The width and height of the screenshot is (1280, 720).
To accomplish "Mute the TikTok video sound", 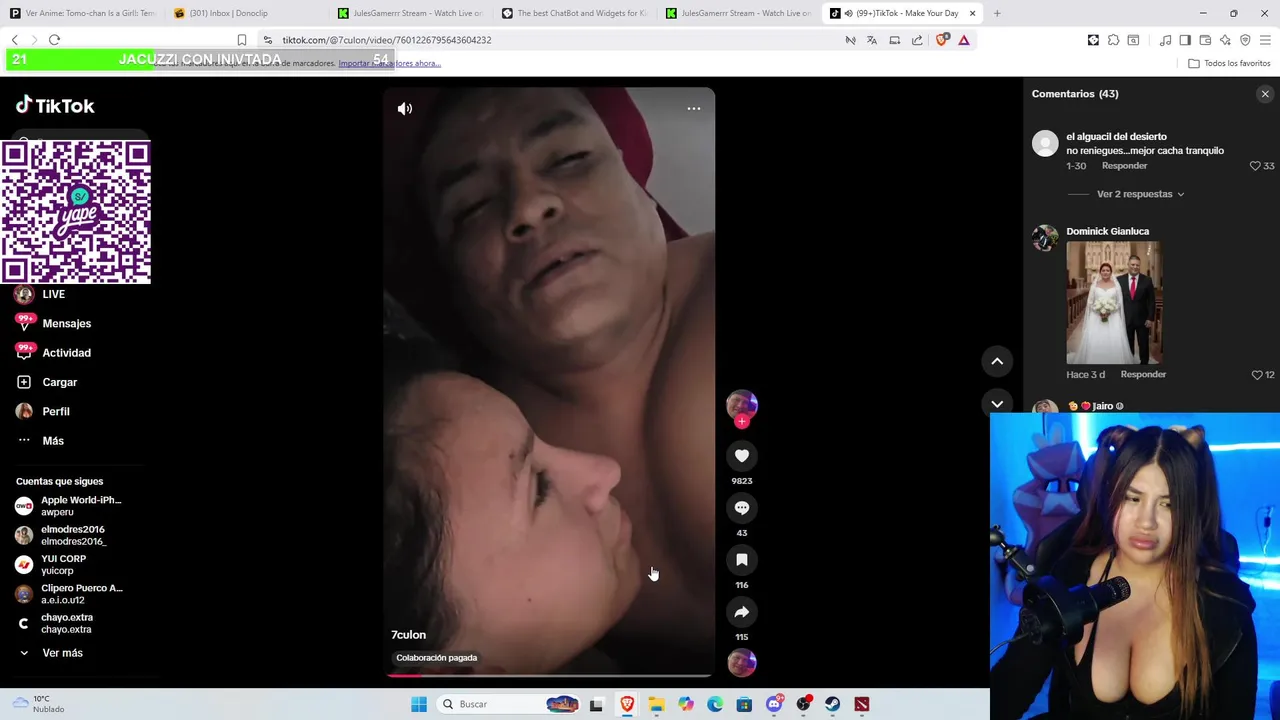I will click(x=405, y=109).
